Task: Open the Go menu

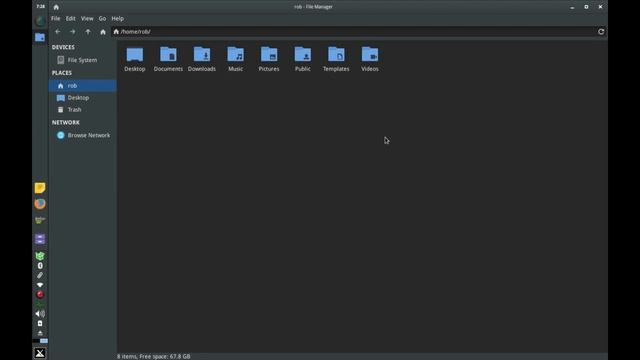Action: point(102,18)
